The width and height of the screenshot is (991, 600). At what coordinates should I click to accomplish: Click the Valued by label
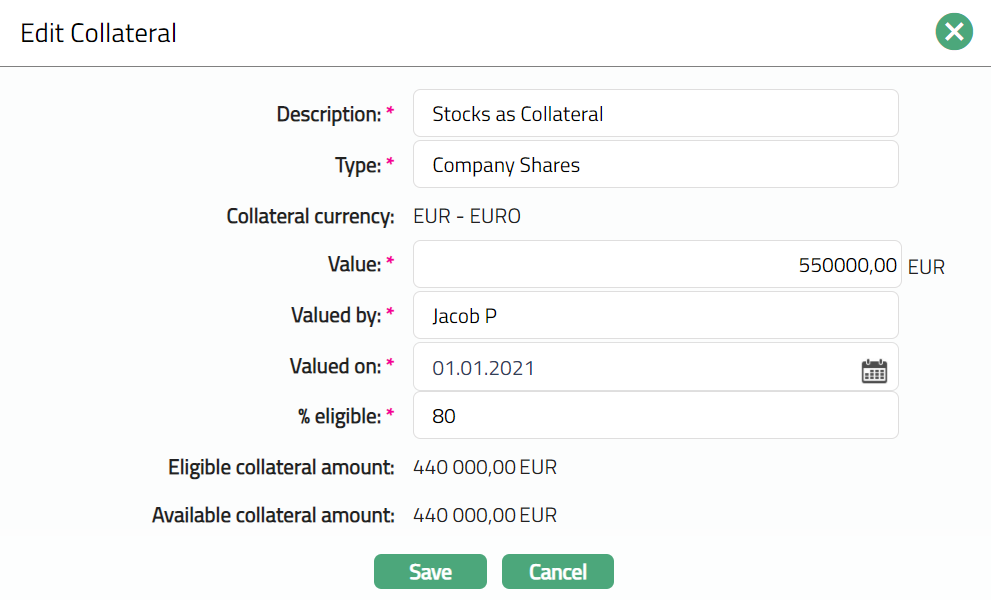pyautogui.click(x=335, y=316)
